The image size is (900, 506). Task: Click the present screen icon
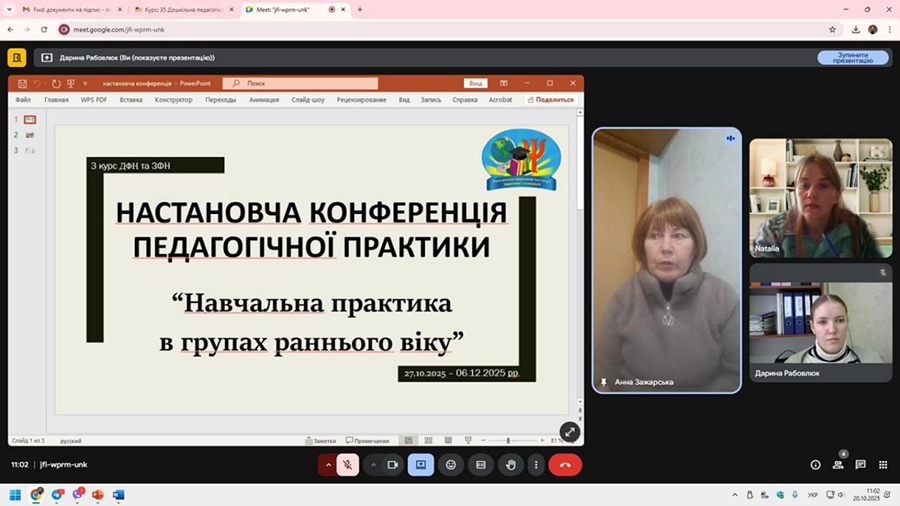point(421,465)
